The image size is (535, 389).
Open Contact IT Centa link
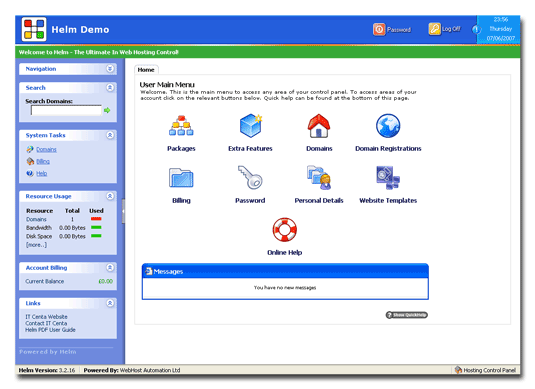(x=46, y=323)
